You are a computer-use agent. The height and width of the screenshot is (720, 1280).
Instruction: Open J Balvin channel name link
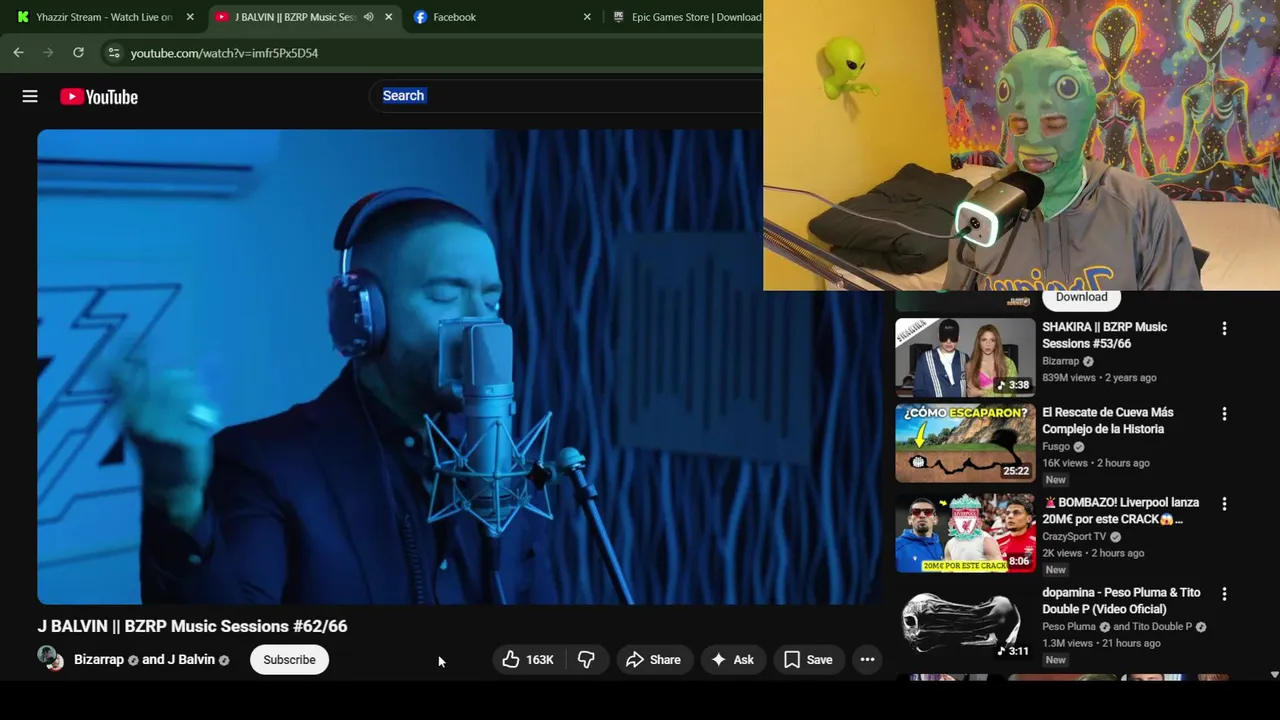pos(191,659)
